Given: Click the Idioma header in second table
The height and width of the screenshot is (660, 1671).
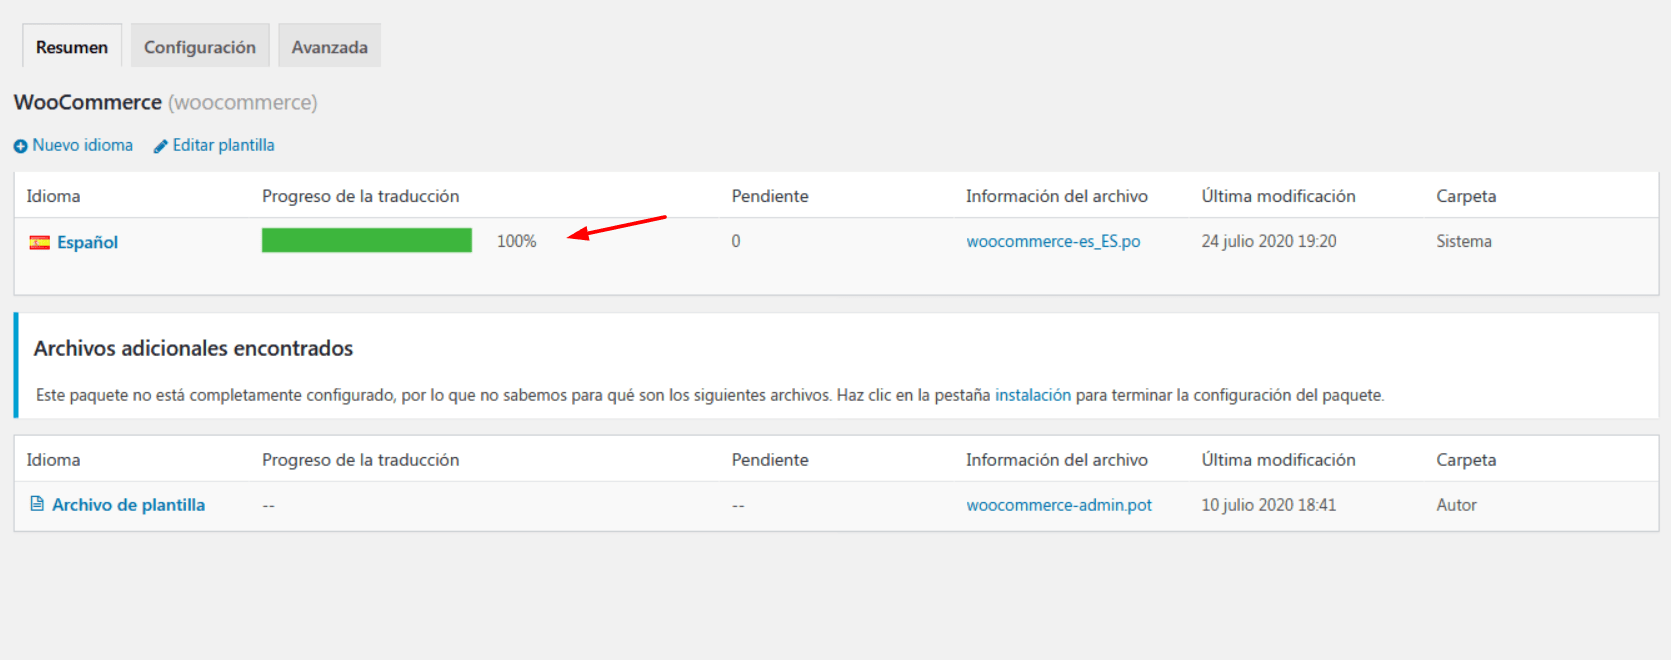Looking at the screenshot, I should click(x=53, y=460).
